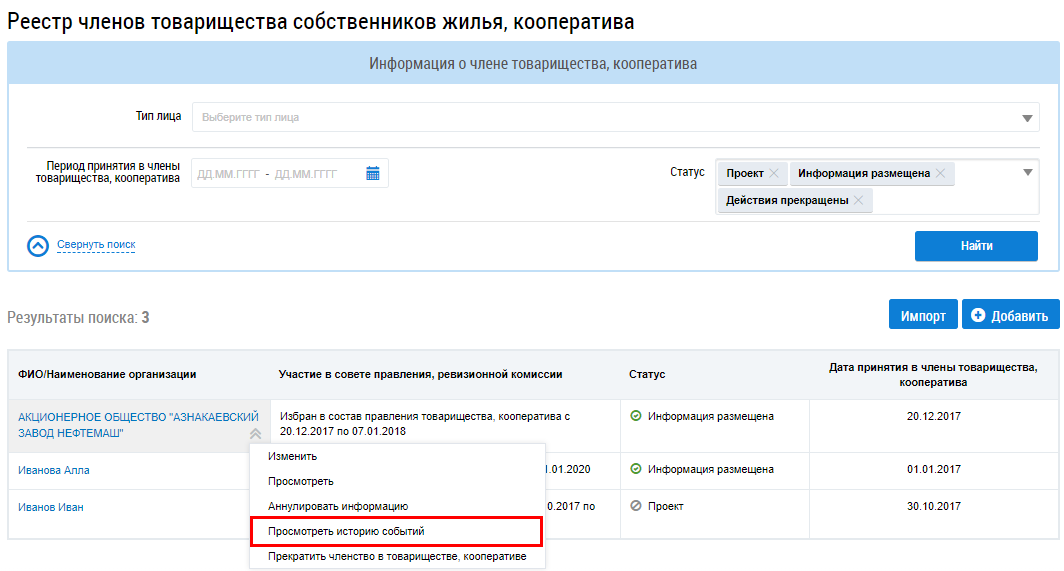Choose 'Изменить' from the context menu

pyautogui.click(x=292, y=456)
